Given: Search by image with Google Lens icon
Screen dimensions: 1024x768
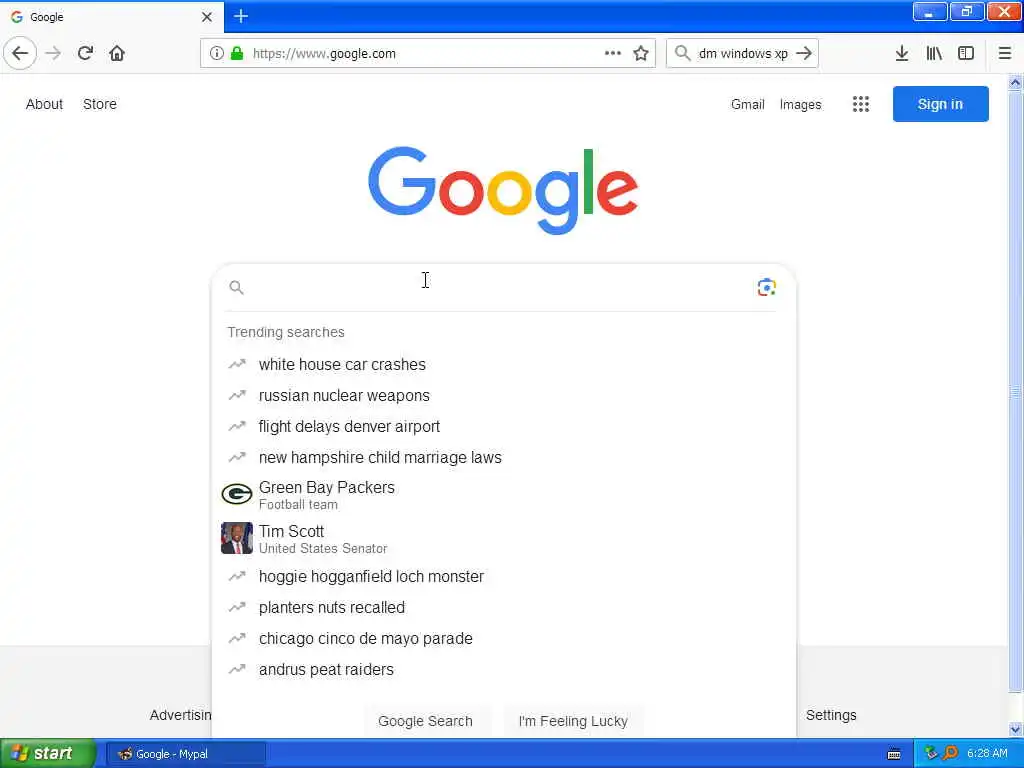Looking at the screenshot, I should coord(767,287).
